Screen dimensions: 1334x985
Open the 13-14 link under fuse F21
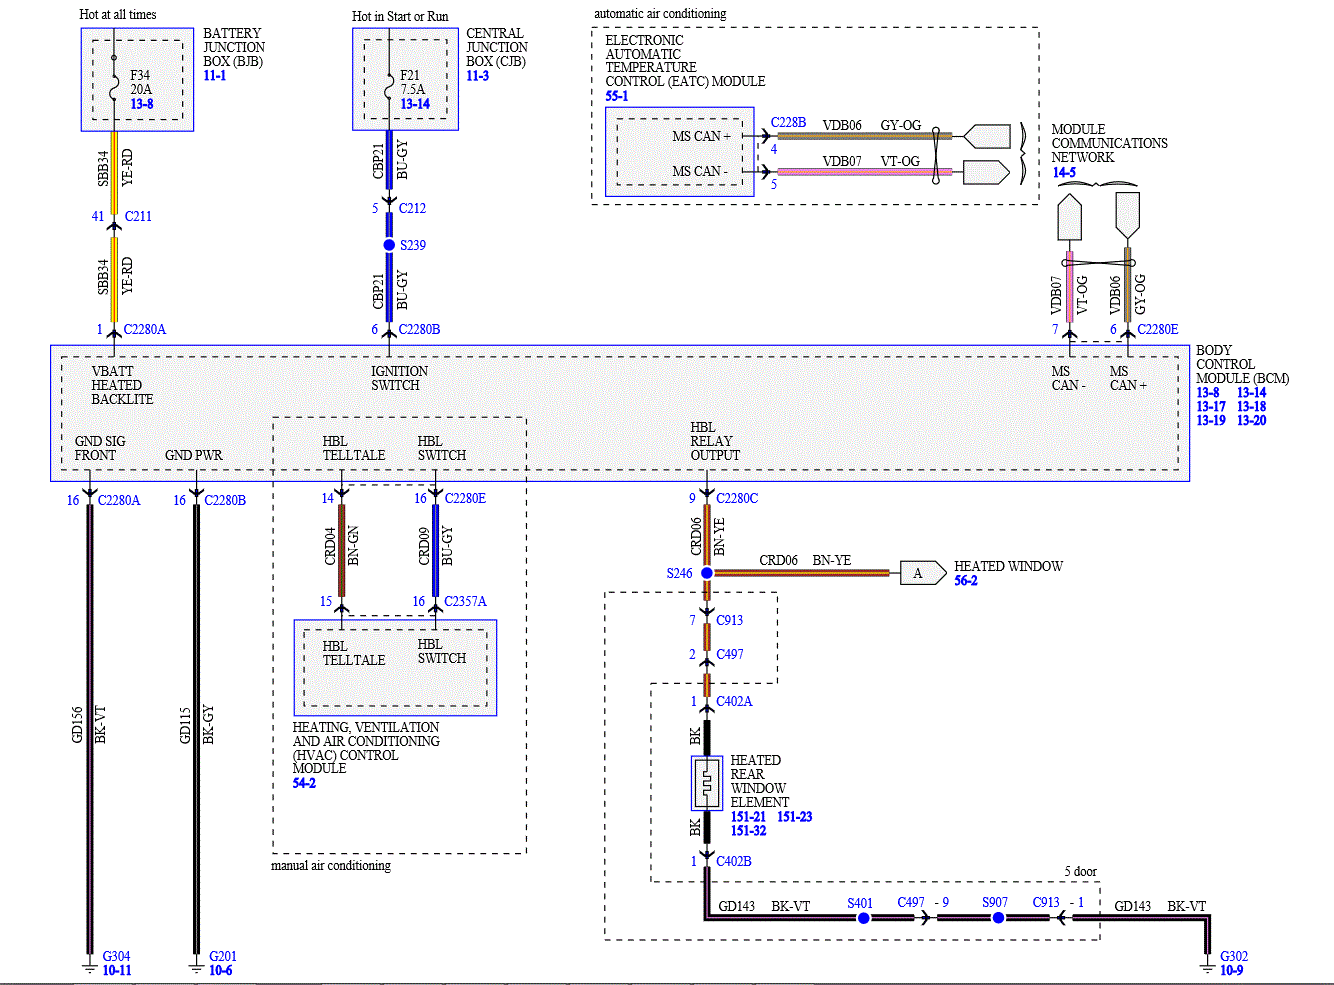click(x=415, y=104)
